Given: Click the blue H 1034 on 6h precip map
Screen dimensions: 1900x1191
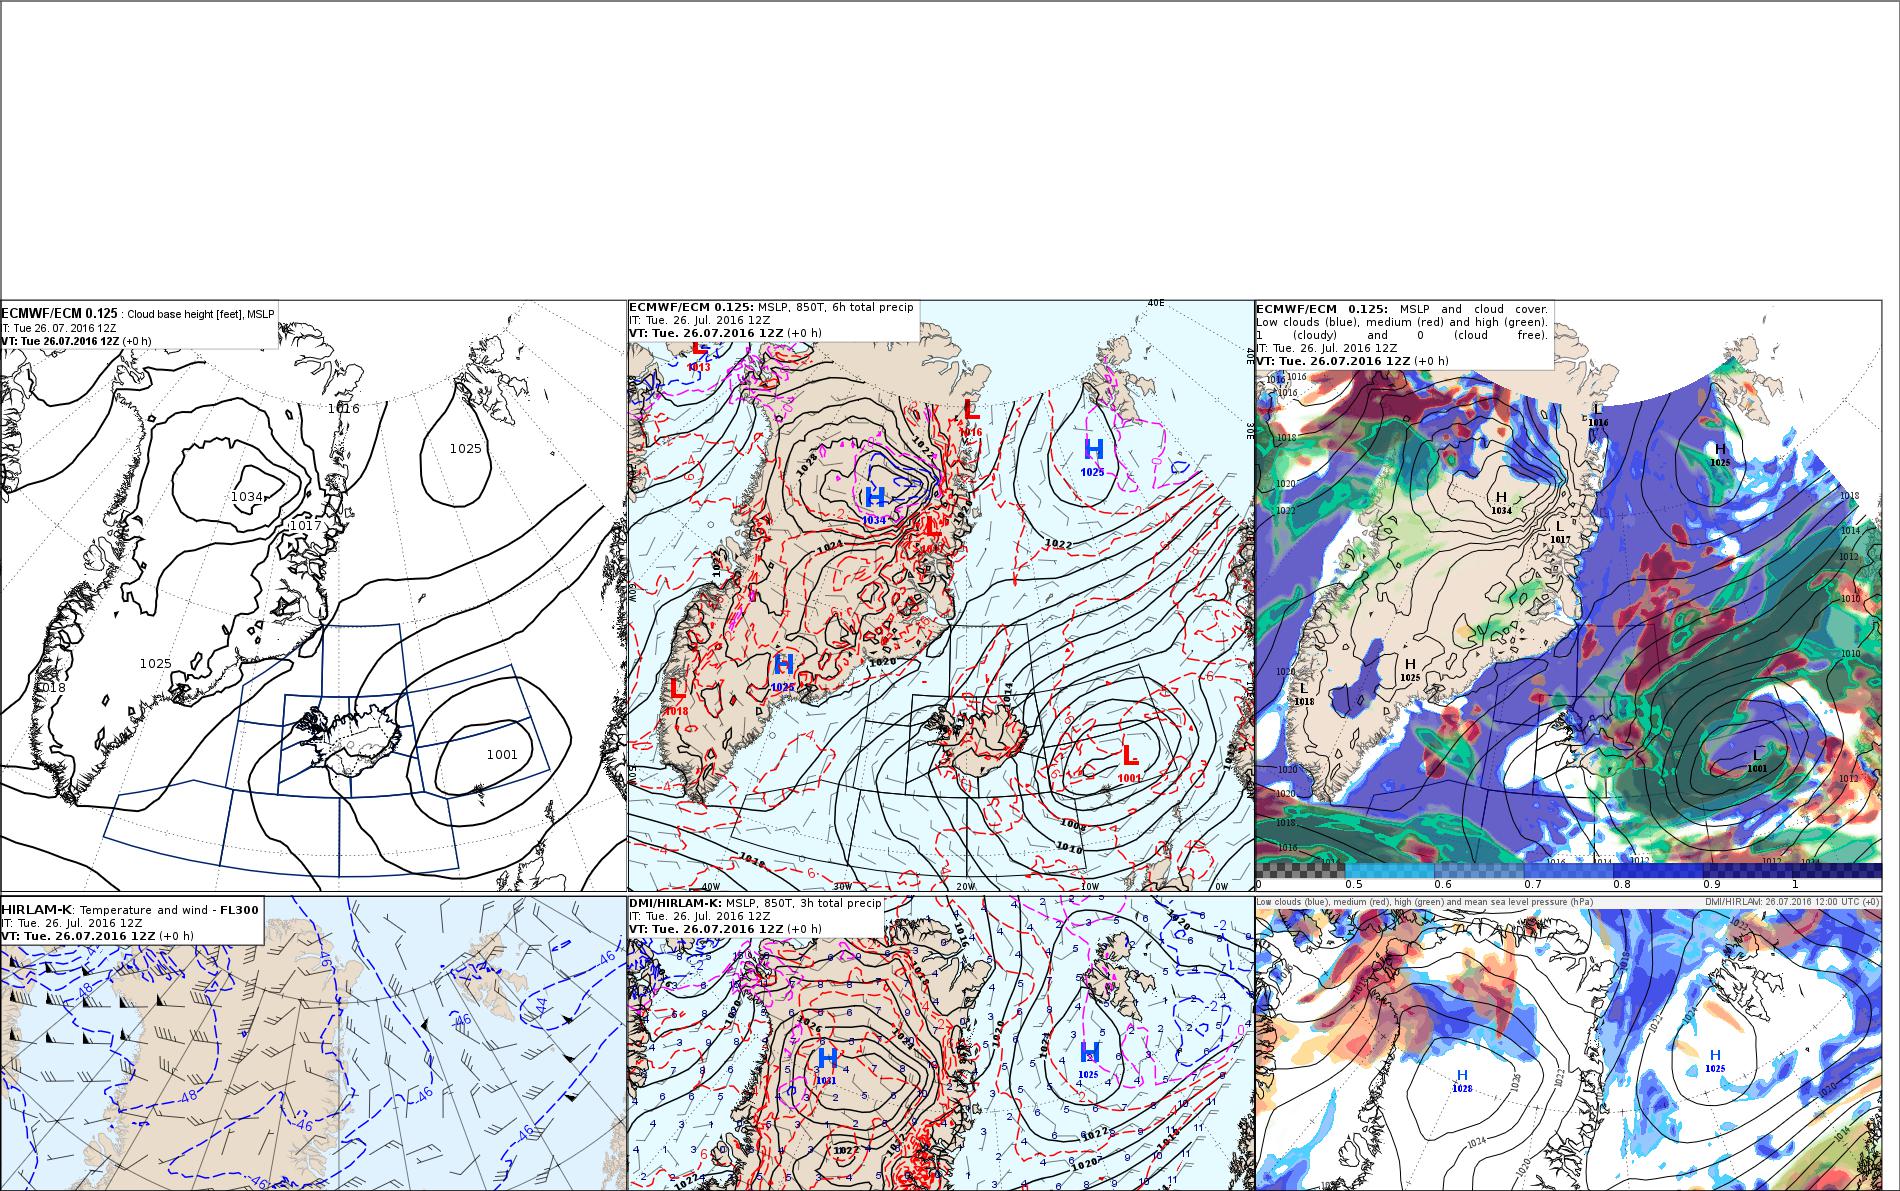Looking at the screenshot, I should click(875, 503).
